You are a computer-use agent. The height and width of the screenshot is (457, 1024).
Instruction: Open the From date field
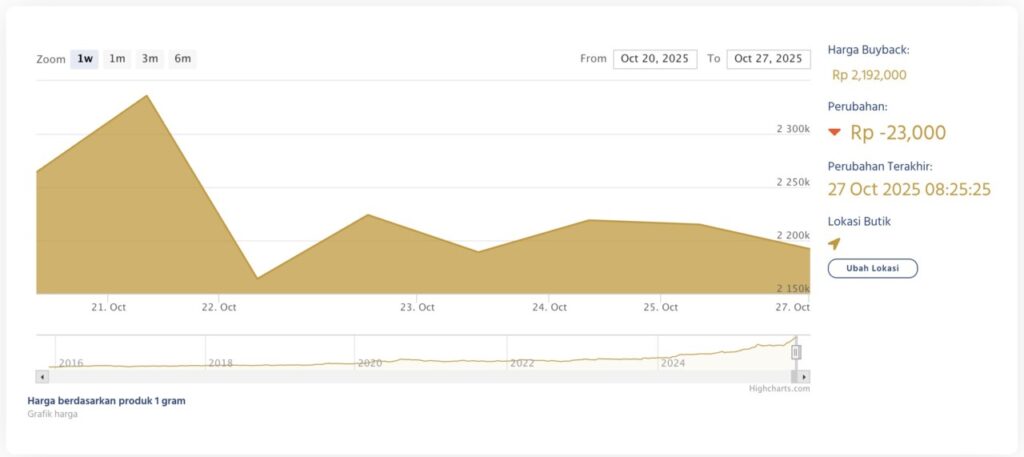pyautogui.click(x=655, y=59)
